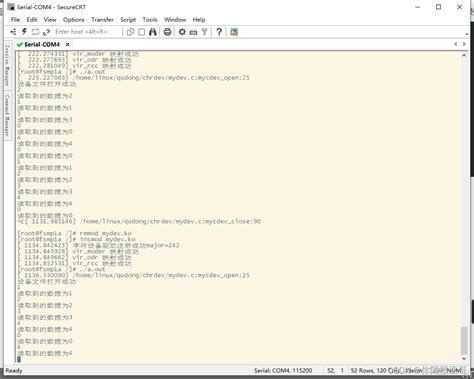474x379 pixels.
Task: Click the Reconnect link icon
Action: 46,32
